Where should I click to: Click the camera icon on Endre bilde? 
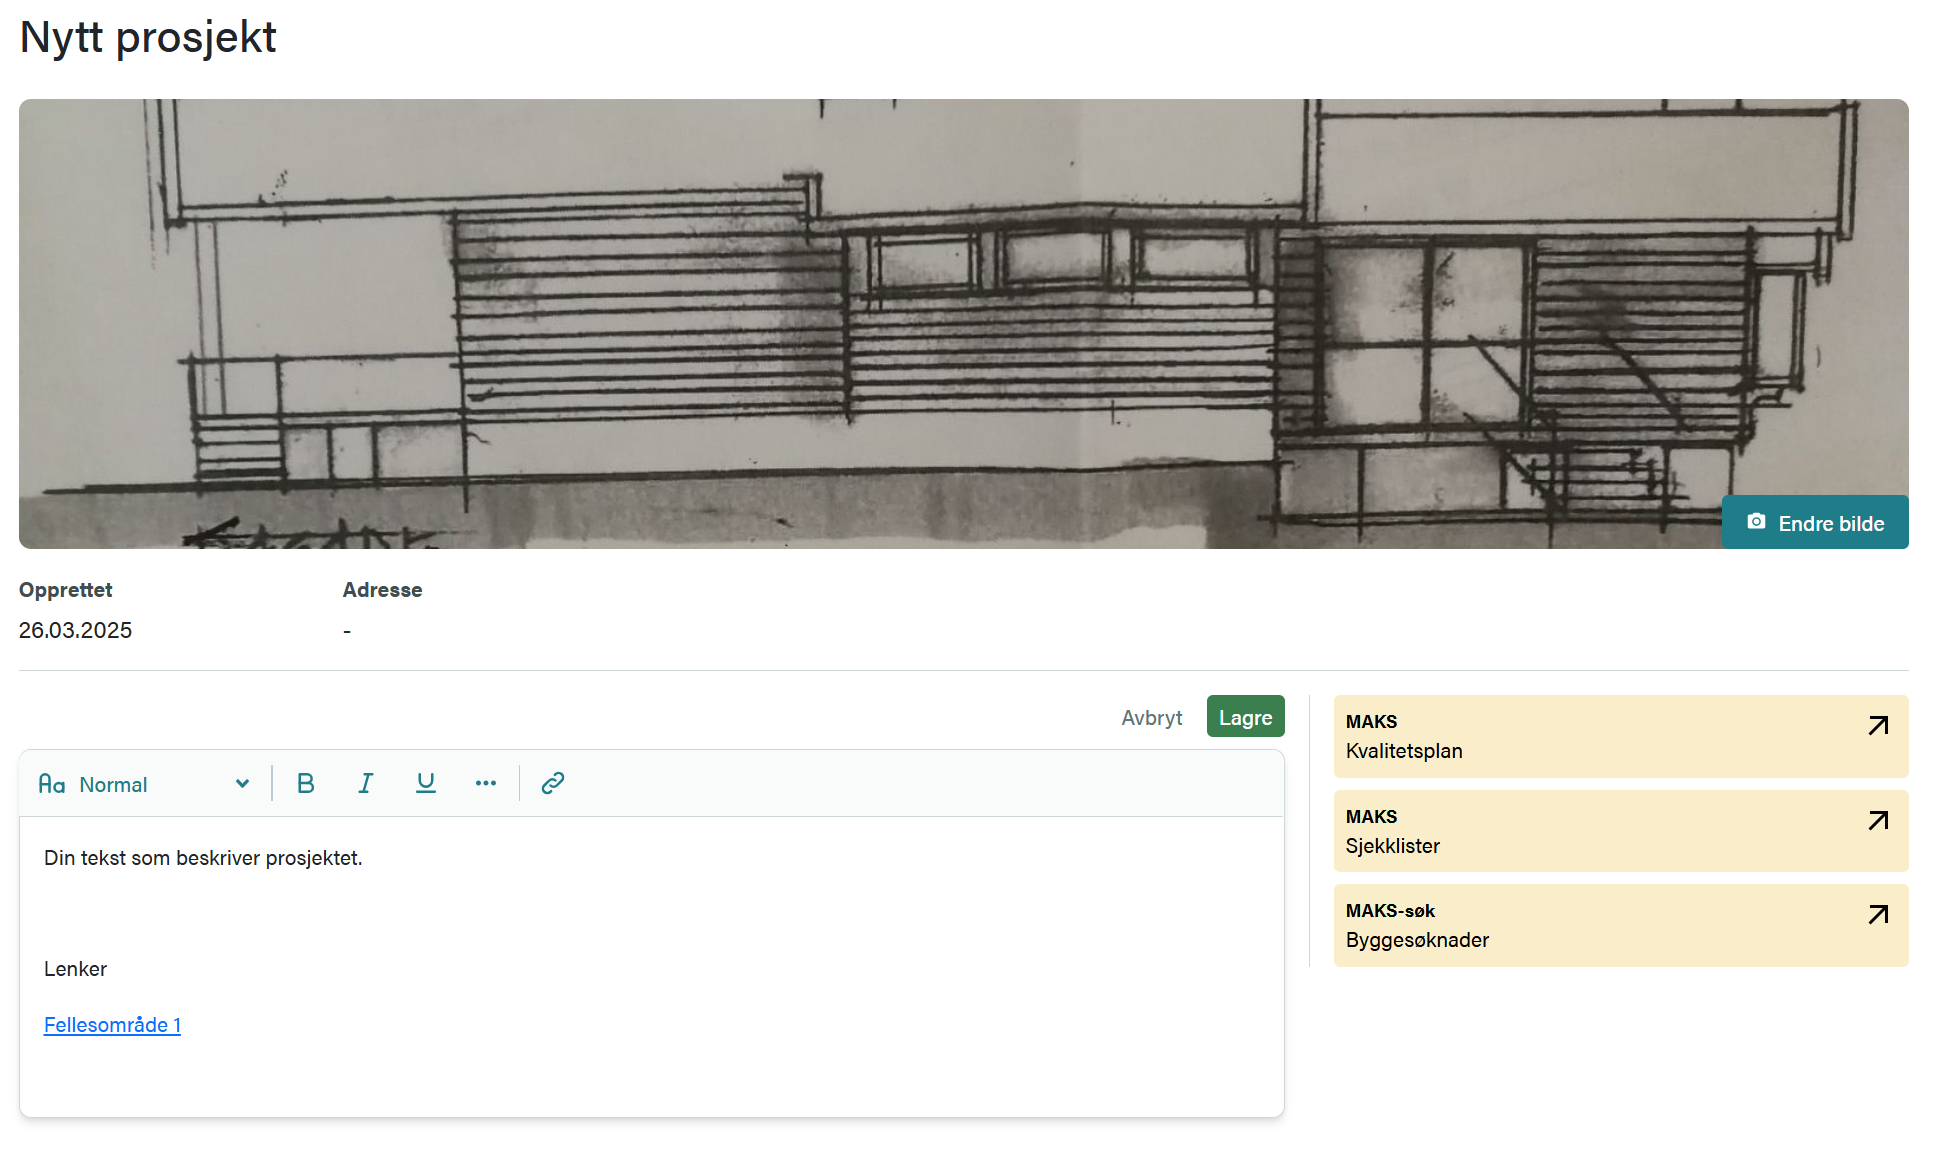pos(1756,522)
